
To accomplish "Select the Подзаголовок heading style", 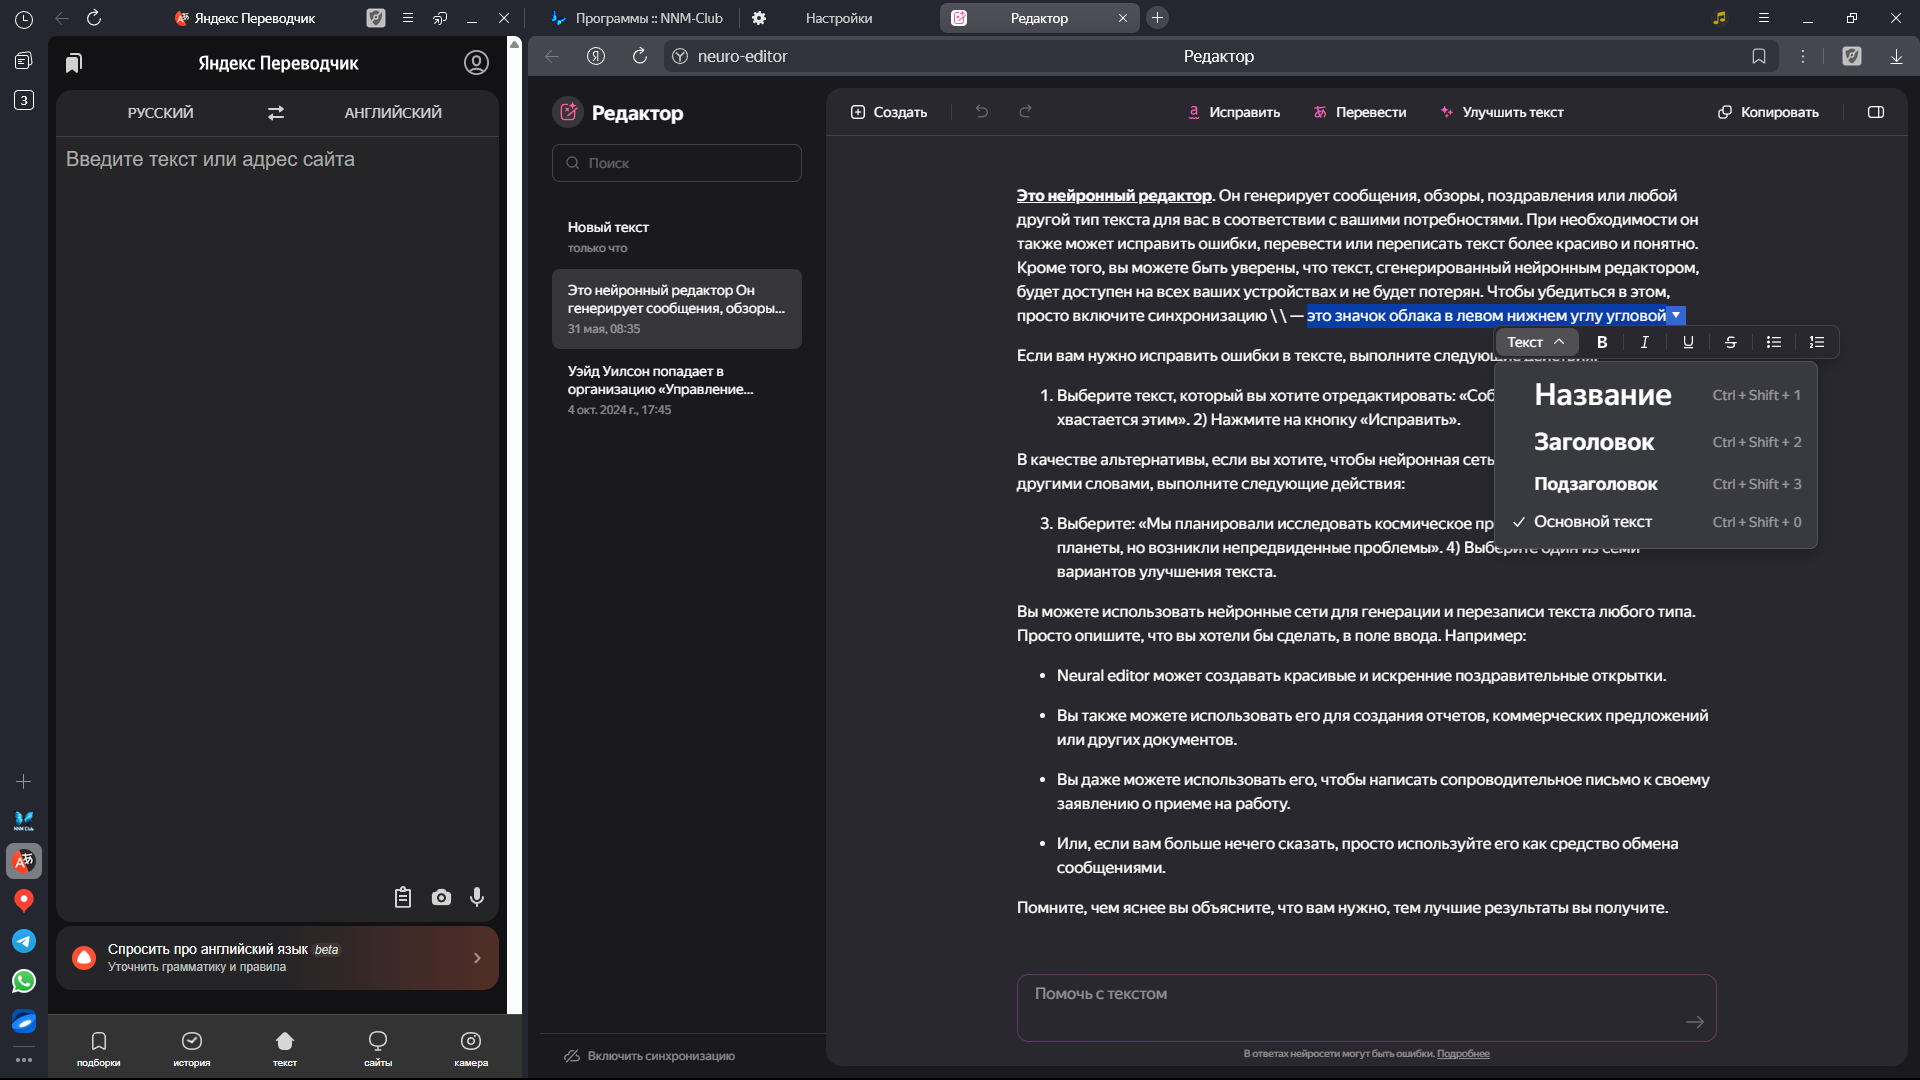I will pyautogui.click(x=1656, y=484).
